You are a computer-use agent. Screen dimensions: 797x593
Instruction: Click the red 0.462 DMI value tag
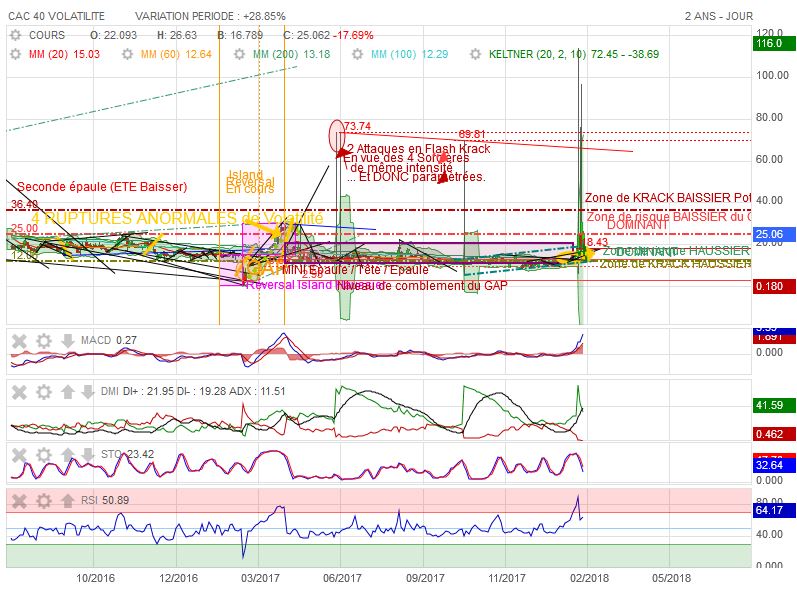coord(774,434)
